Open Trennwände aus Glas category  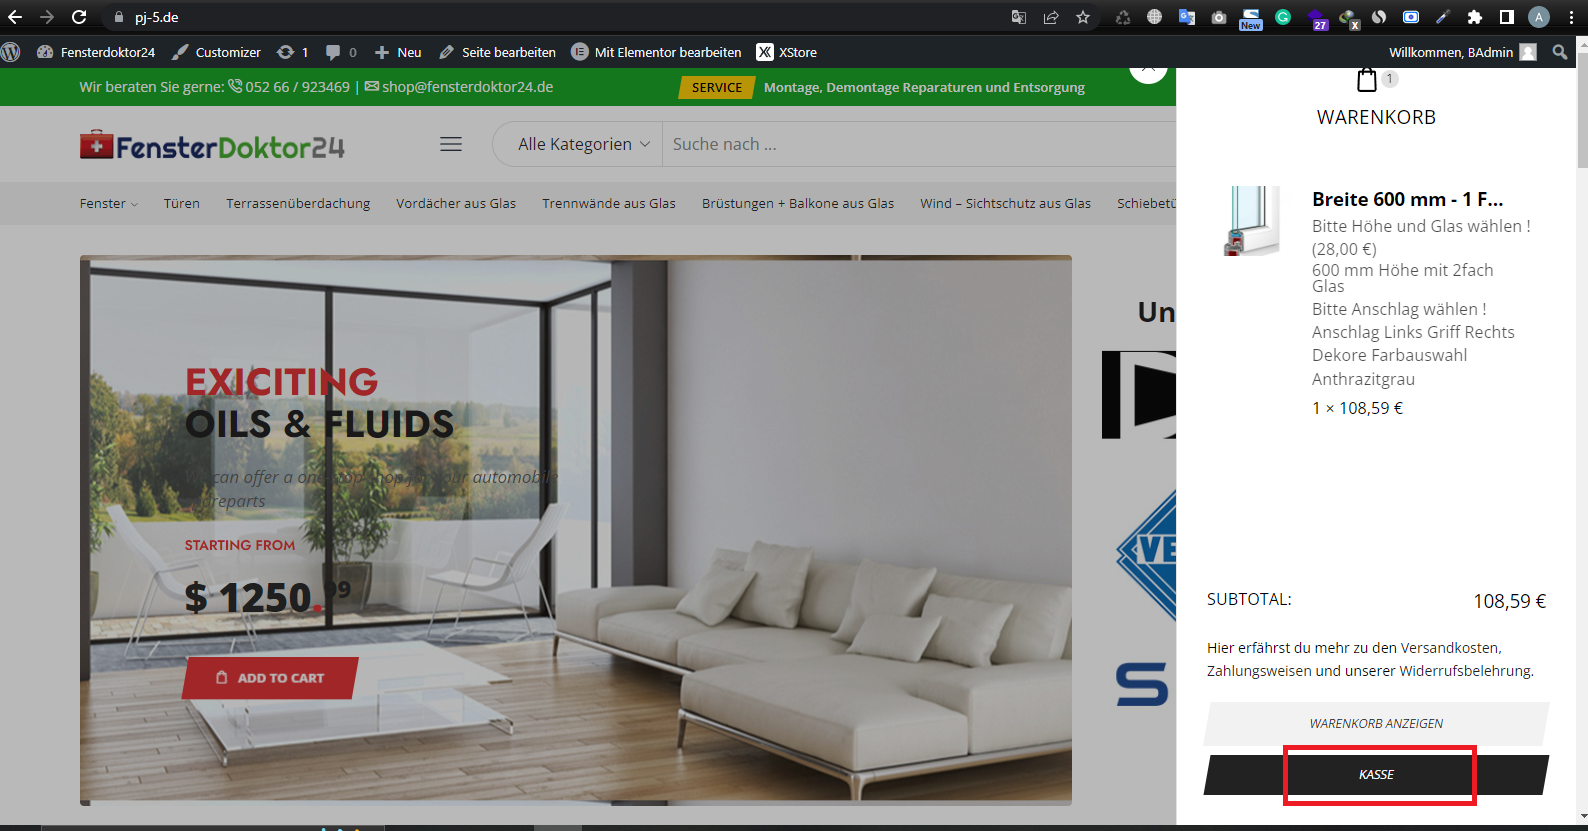609,203
